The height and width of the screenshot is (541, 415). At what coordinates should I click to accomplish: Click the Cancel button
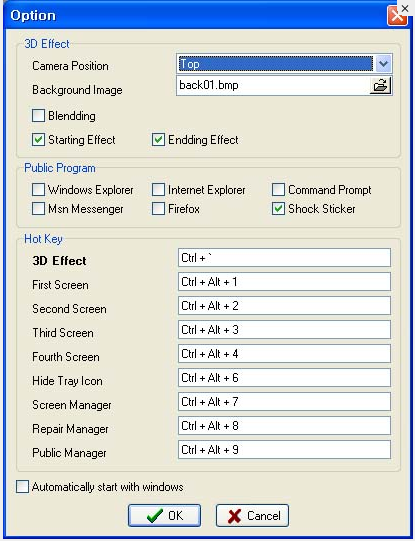(252, 515)
